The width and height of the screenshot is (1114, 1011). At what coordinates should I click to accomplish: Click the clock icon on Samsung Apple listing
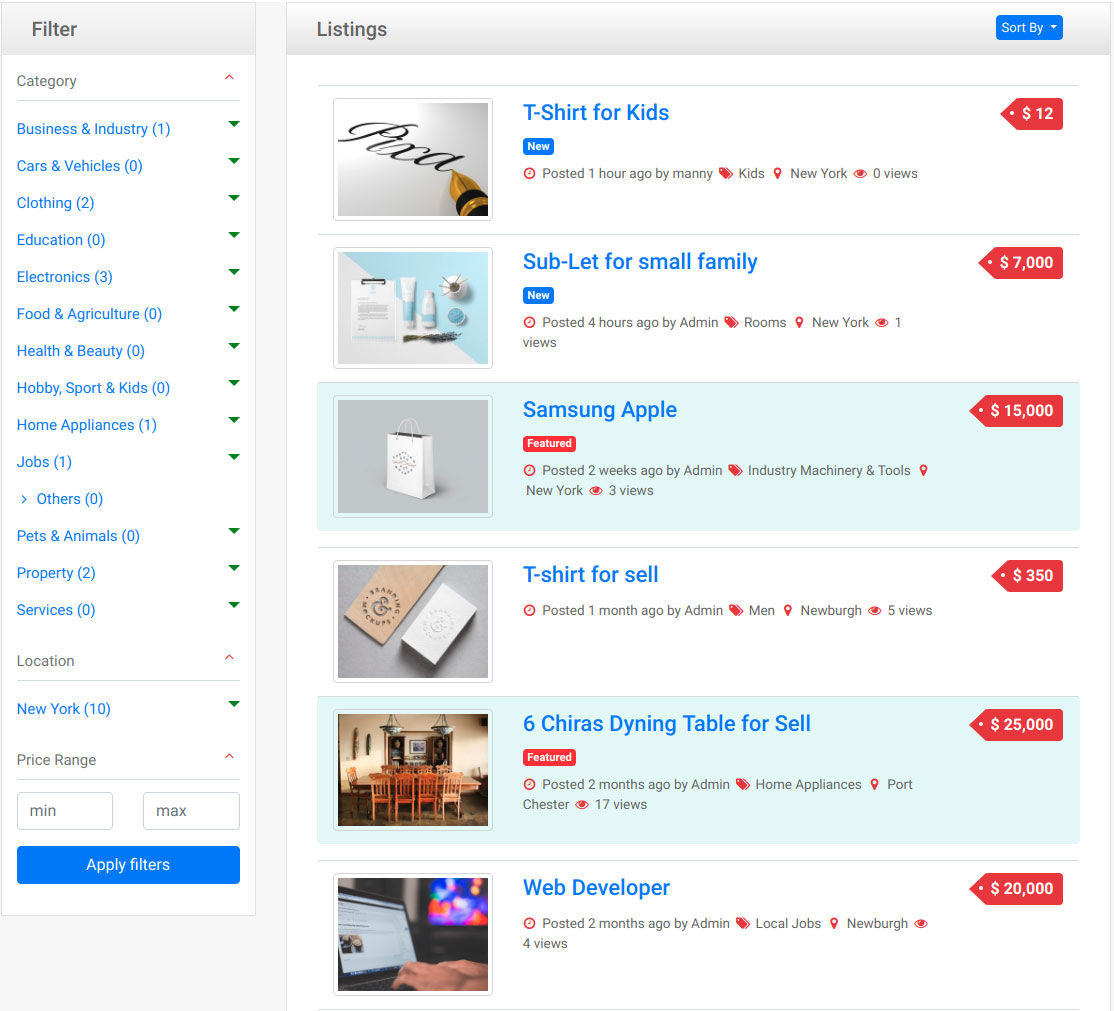[x=529, y=470]
